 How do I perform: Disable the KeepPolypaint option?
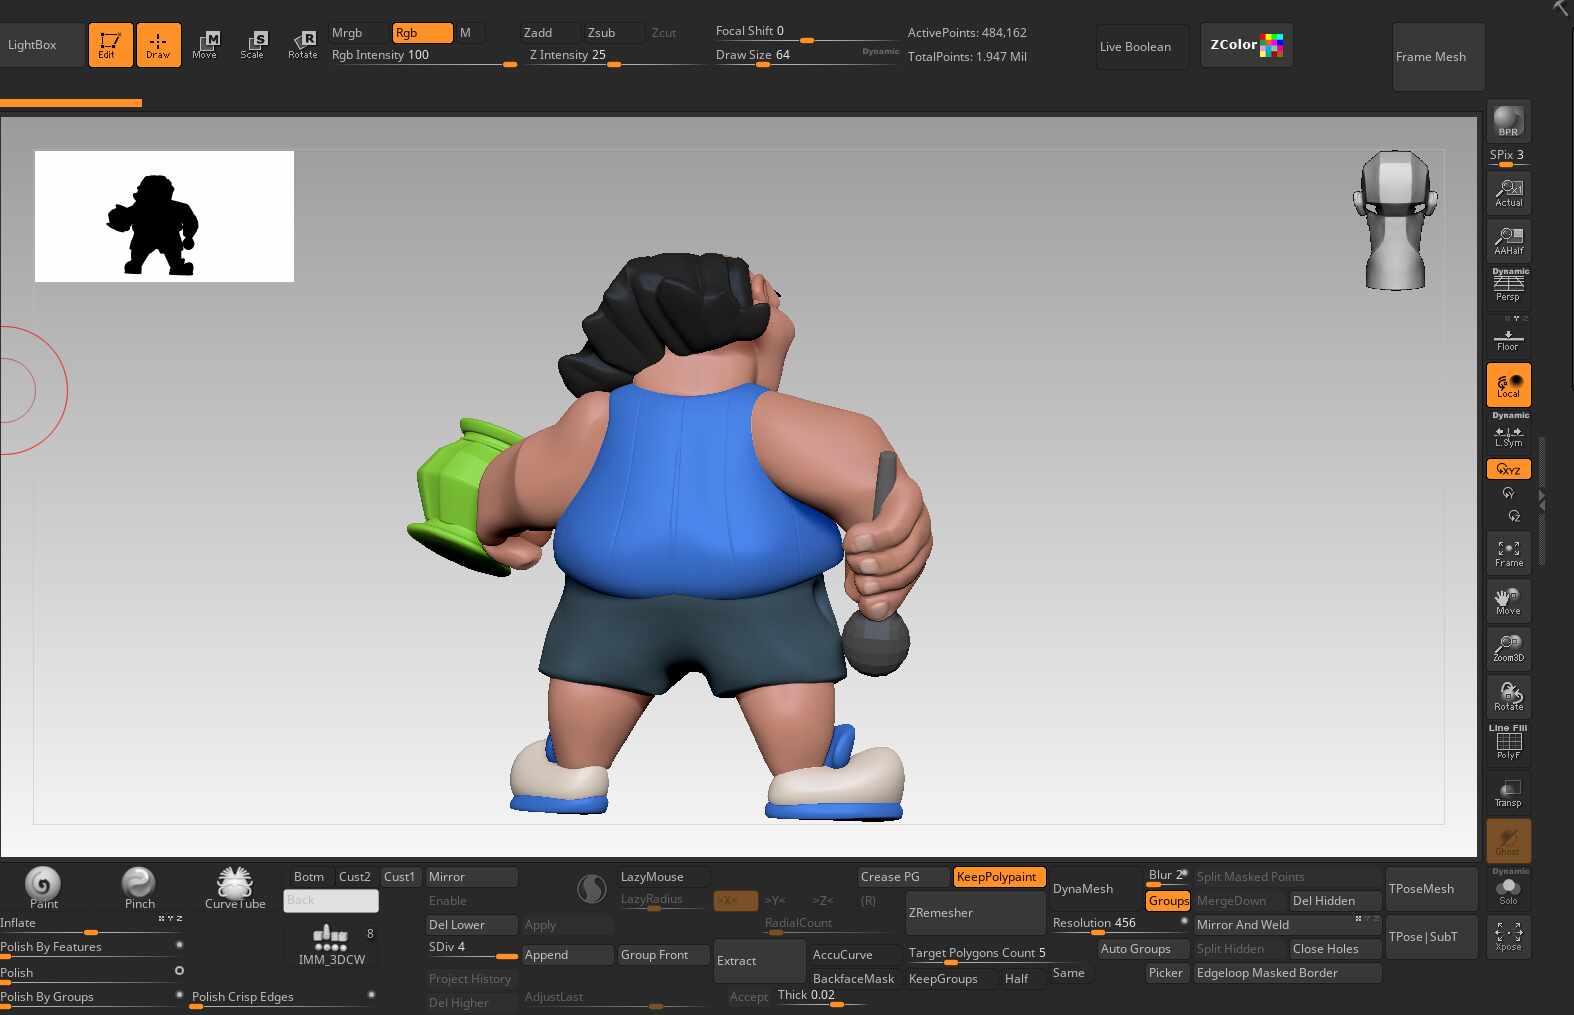(x=998, y=877)
